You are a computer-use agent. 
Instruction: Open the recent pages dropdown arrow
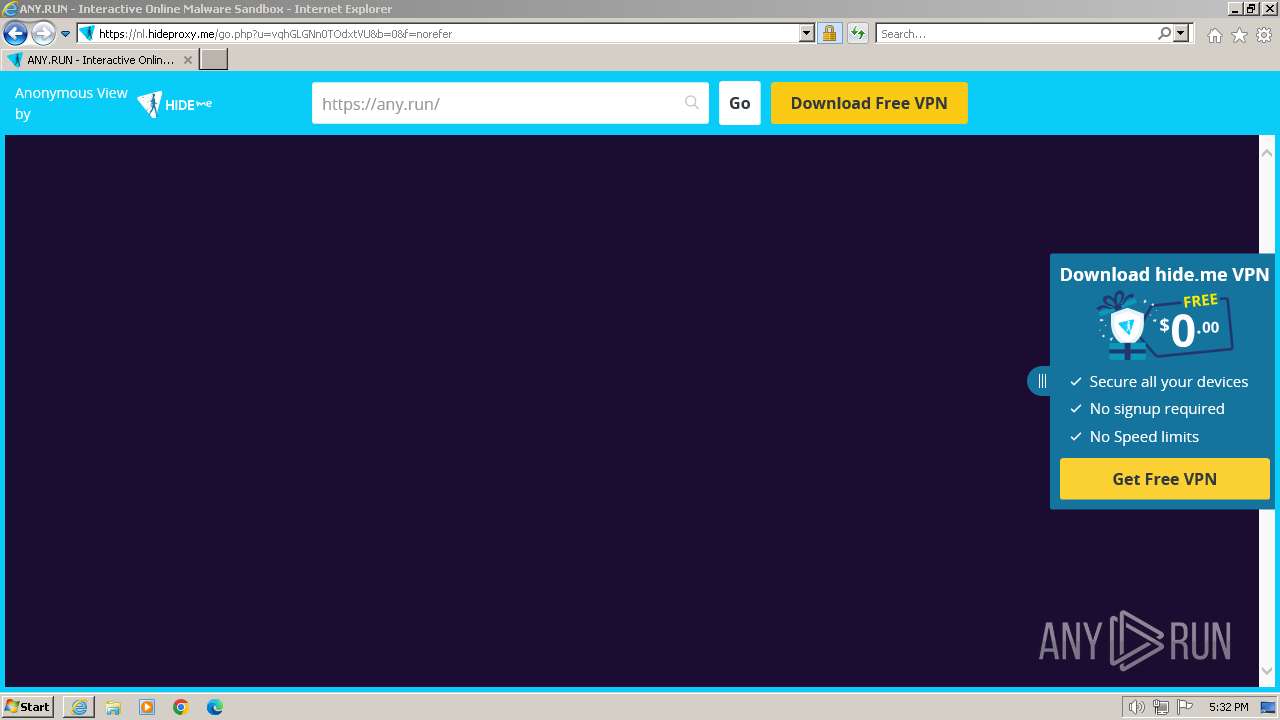[x=66, y=34]
